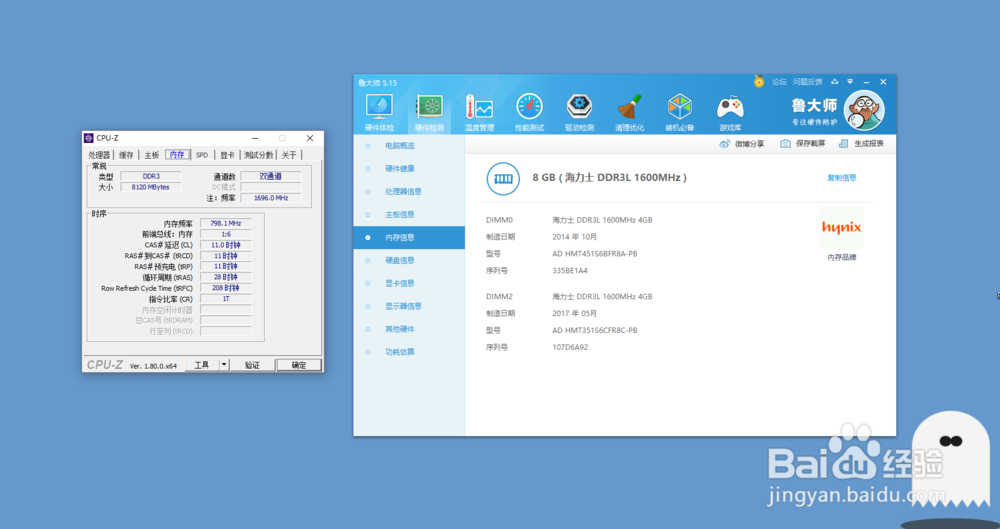Click CPU-Z 验证 validate button
This screenshot has height=529, width=1000.
[253, 366]
